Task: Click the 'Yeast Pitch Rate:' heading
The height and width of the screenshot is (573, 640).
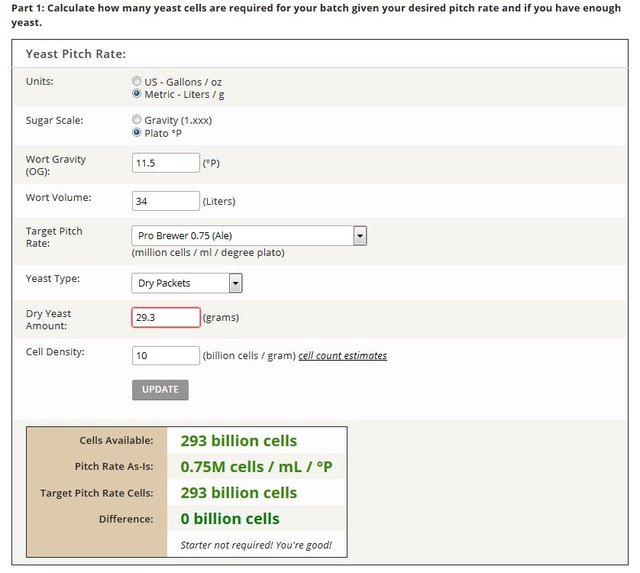Action: tap(76, 54)
